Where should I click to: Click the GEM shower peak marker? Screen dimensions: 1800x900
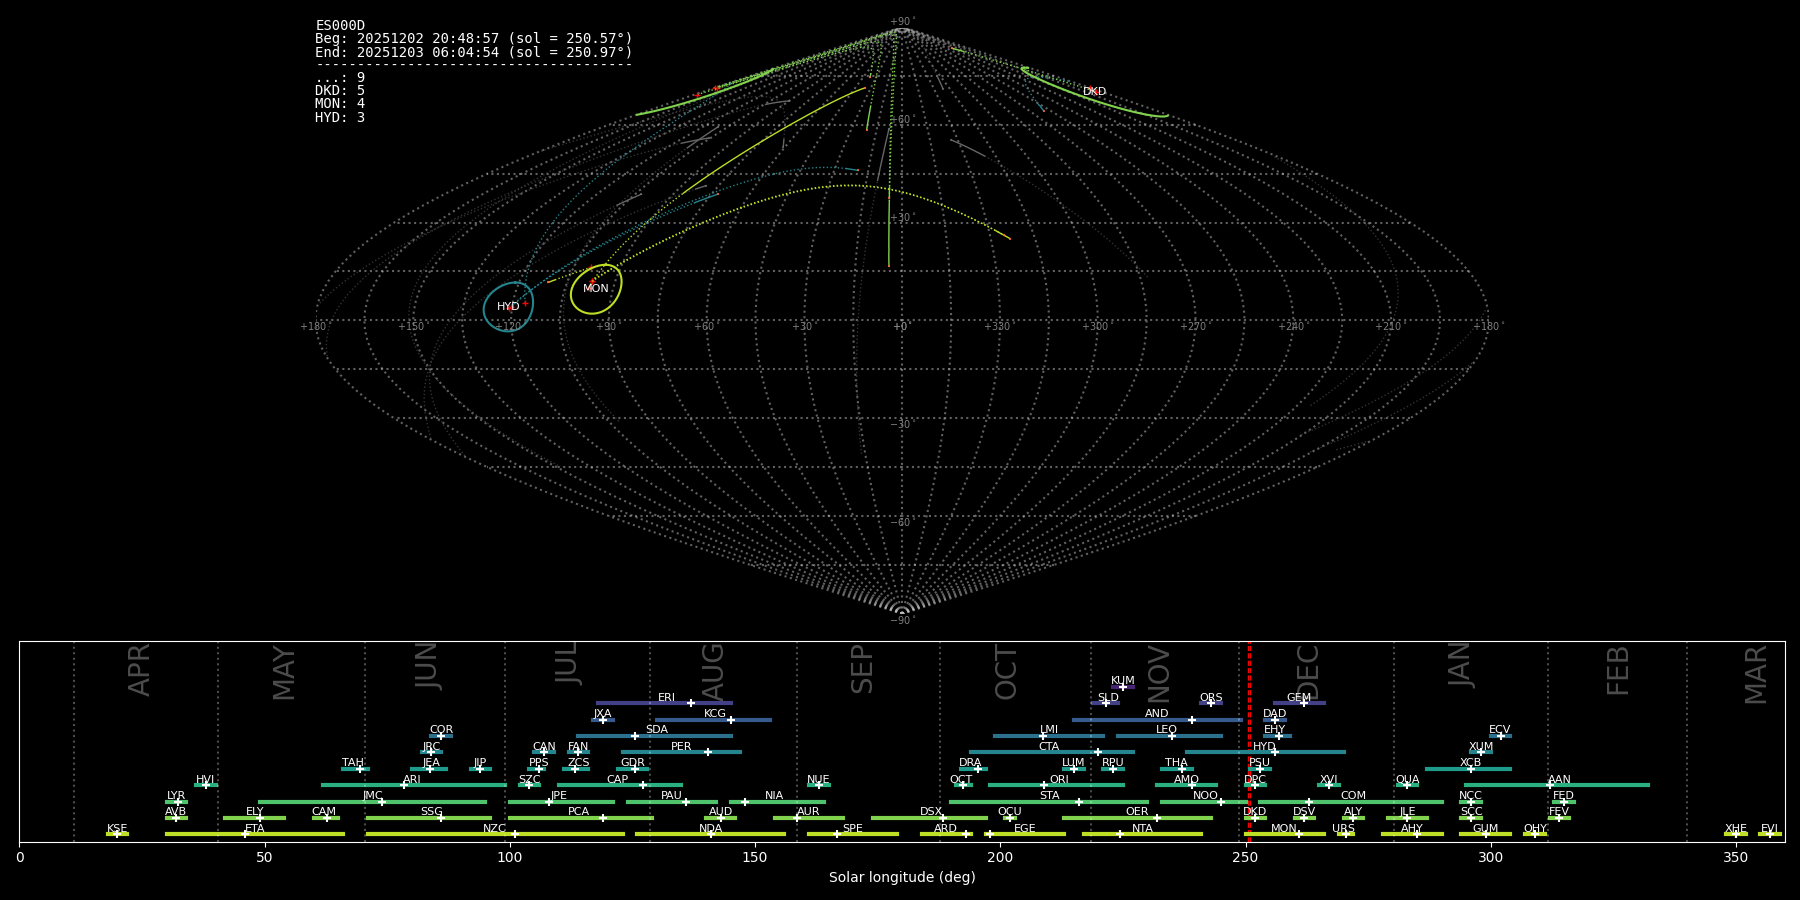point(1303,703)
